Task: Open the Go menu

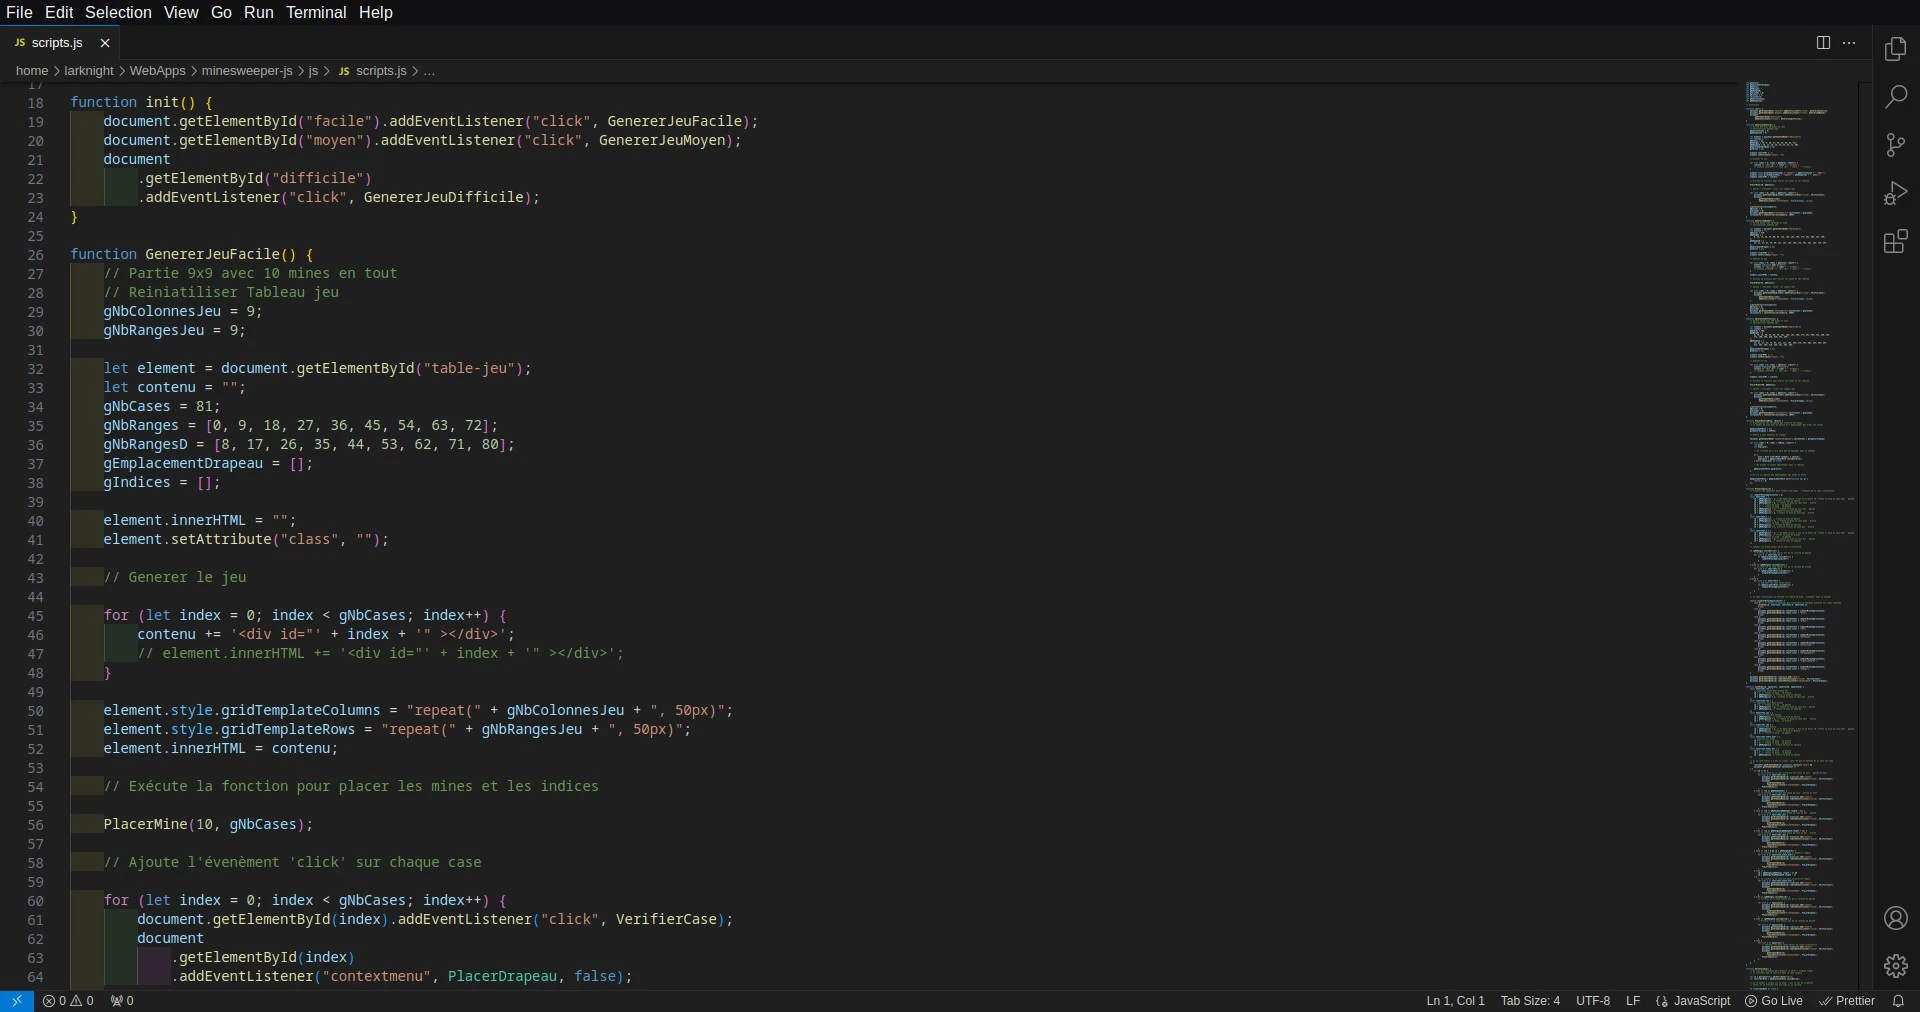Action: pyautogui.click(x=221, y=12)
